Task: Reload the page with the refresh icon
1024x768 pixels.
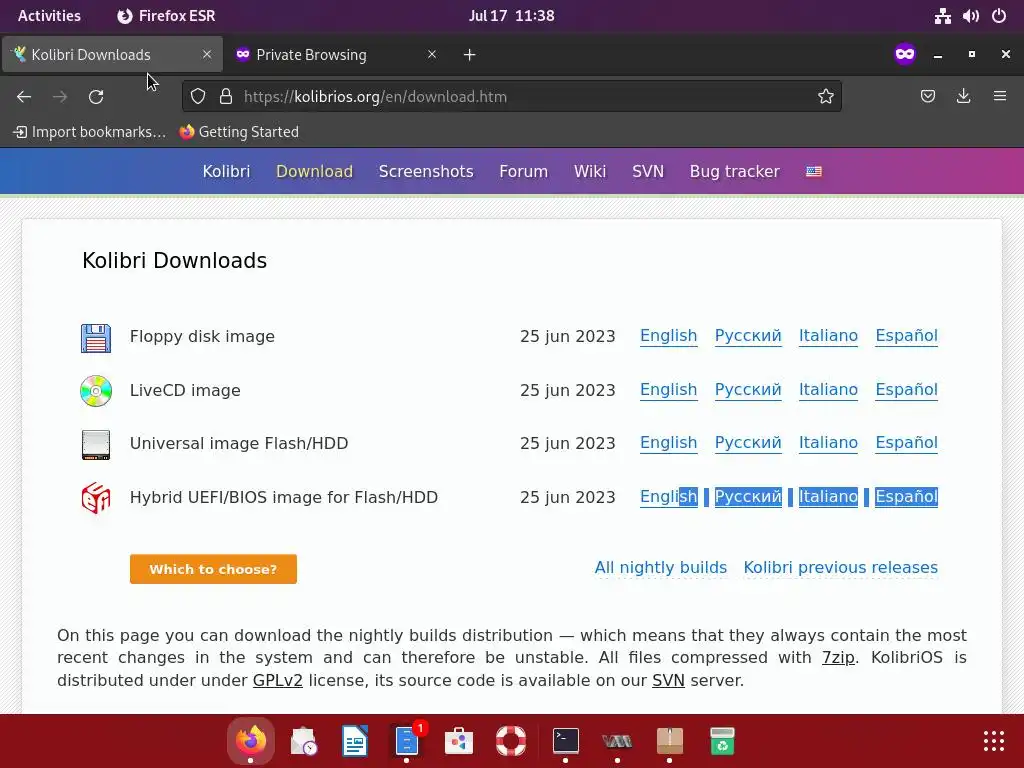Action: [x=96, y=97]
